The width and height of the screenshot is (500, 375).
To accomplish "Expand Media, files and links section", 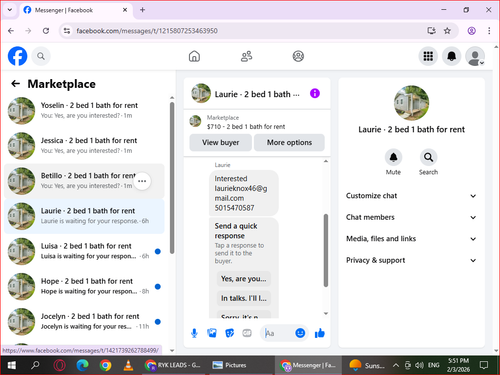I will click(x=411, y=239).
